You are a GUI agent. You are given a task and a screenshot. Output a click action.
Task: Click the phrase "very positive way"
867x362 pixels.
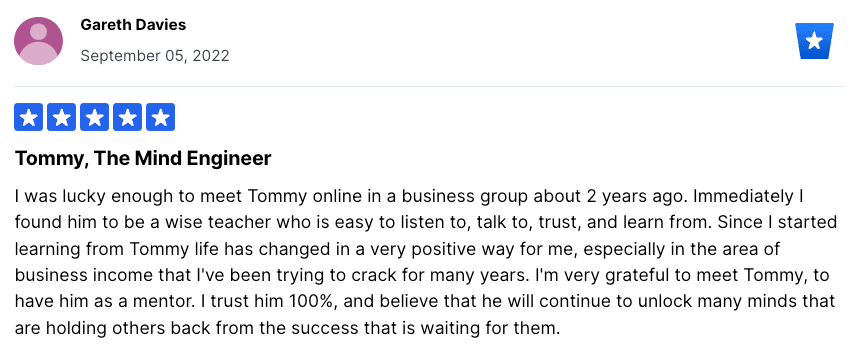tap(434, 249)
